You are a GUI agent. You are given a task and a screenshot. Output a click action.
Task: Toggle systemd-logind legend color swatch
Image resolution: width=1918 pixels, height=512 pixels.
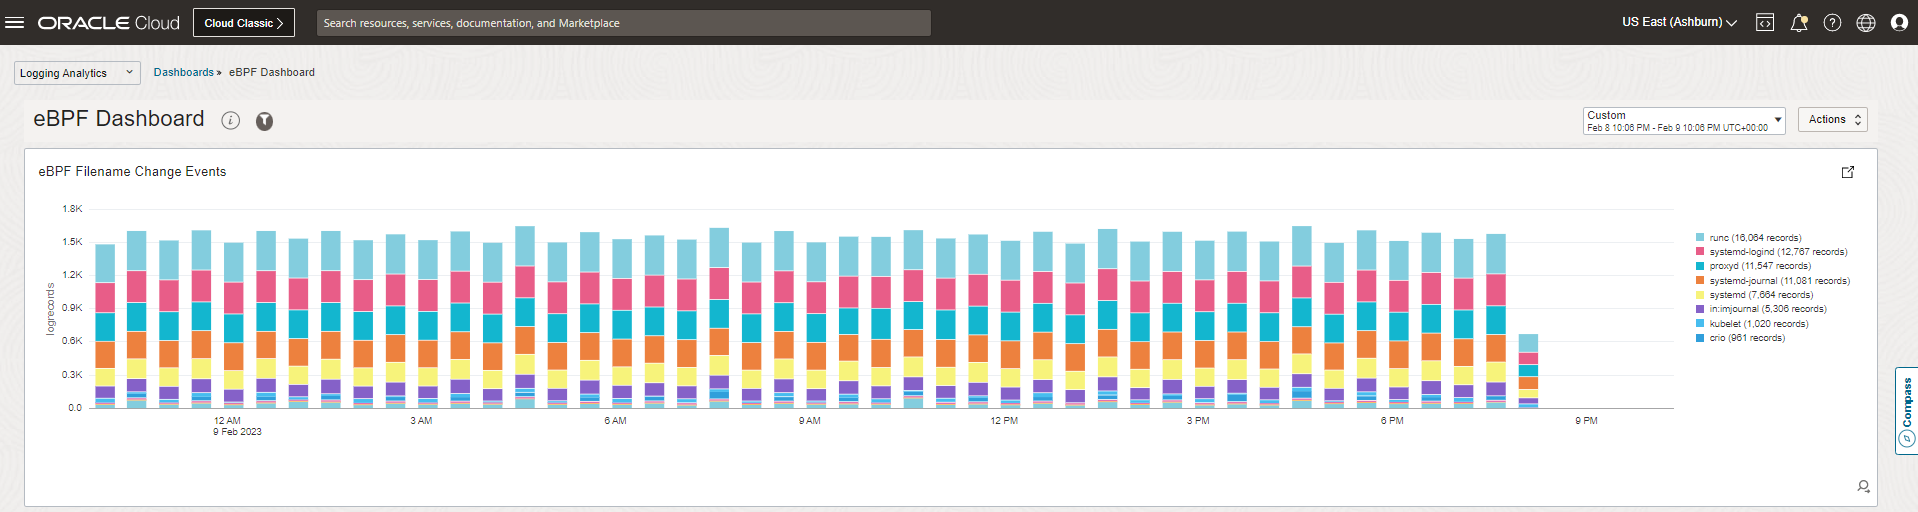pyautogui.click(x=1700, y=252)
